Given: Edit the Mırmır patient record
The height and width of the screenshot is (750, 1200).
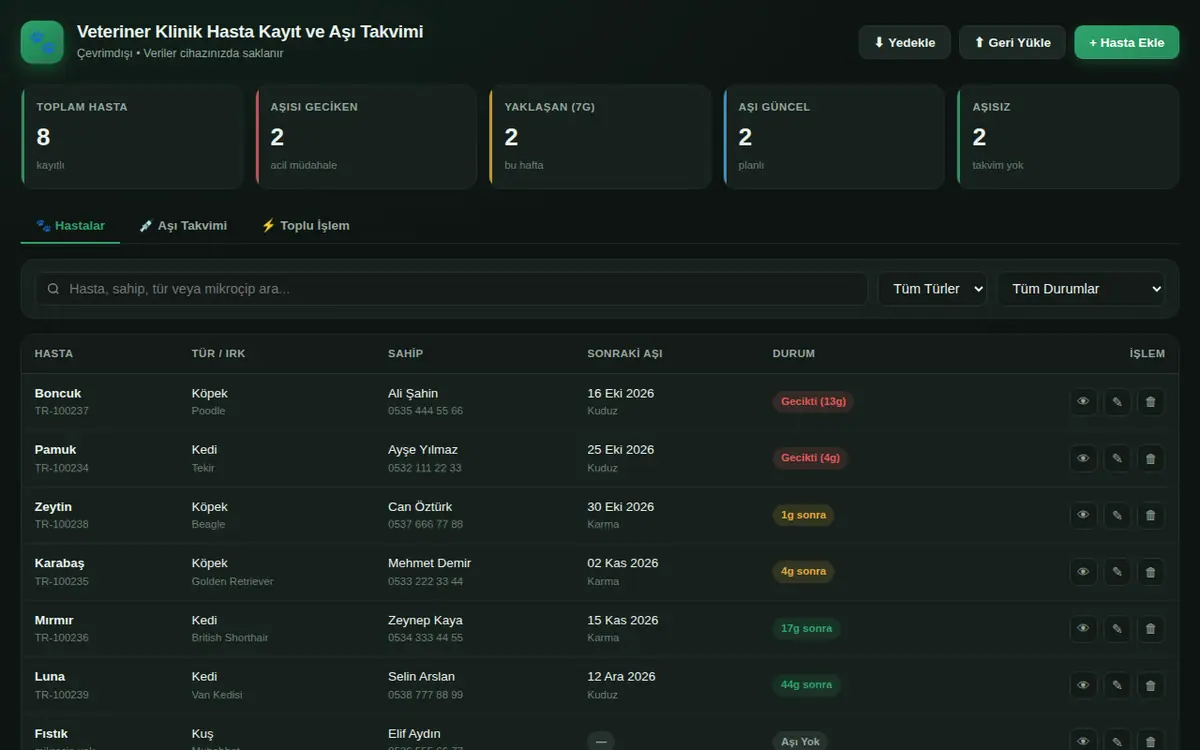Looking at the screenshot, I should click(x=1117, y=629).
